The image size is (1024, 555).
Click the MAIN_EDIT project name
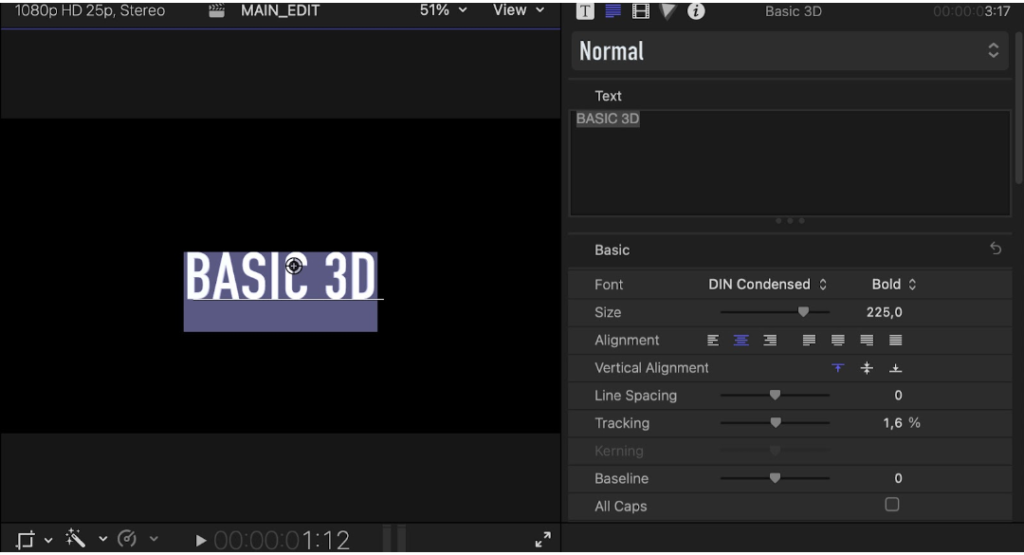[x=280, y=10]
